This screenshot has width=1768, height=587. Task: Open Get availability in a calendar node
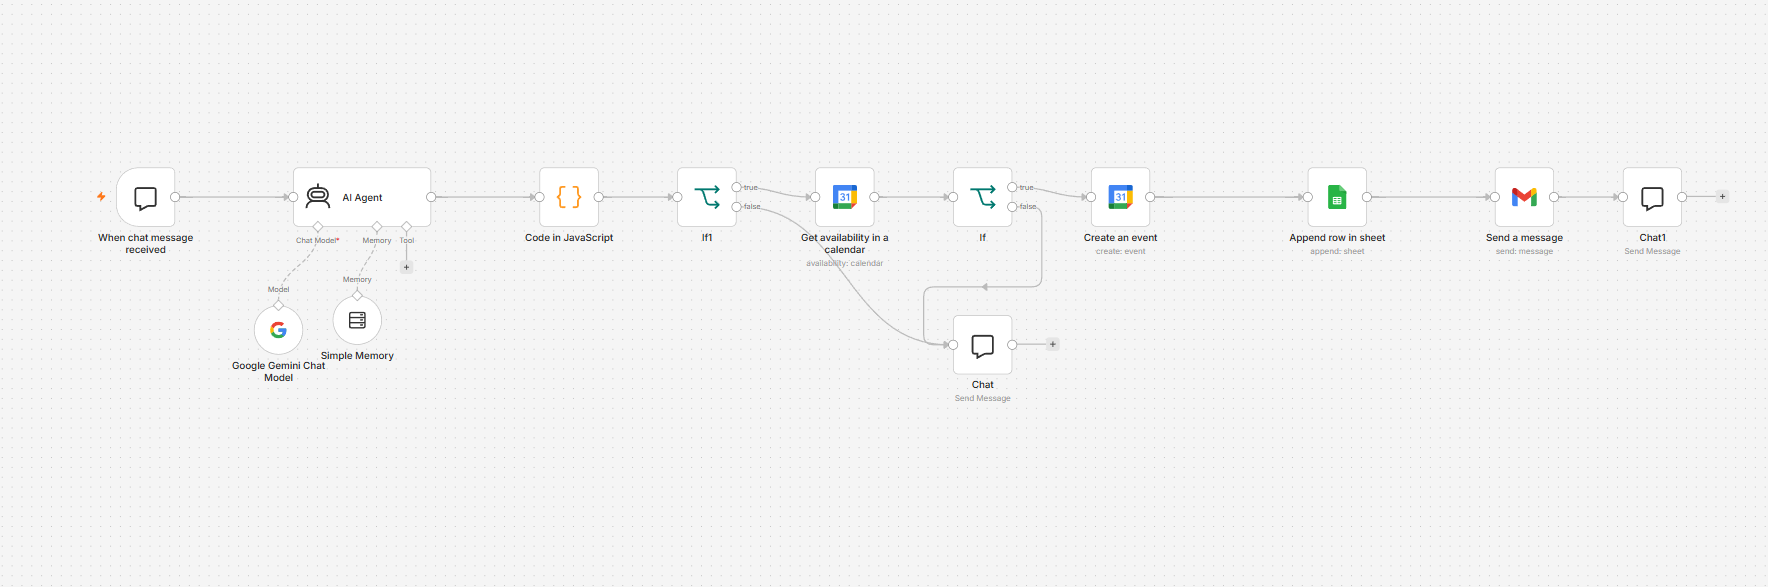(845, 197)
